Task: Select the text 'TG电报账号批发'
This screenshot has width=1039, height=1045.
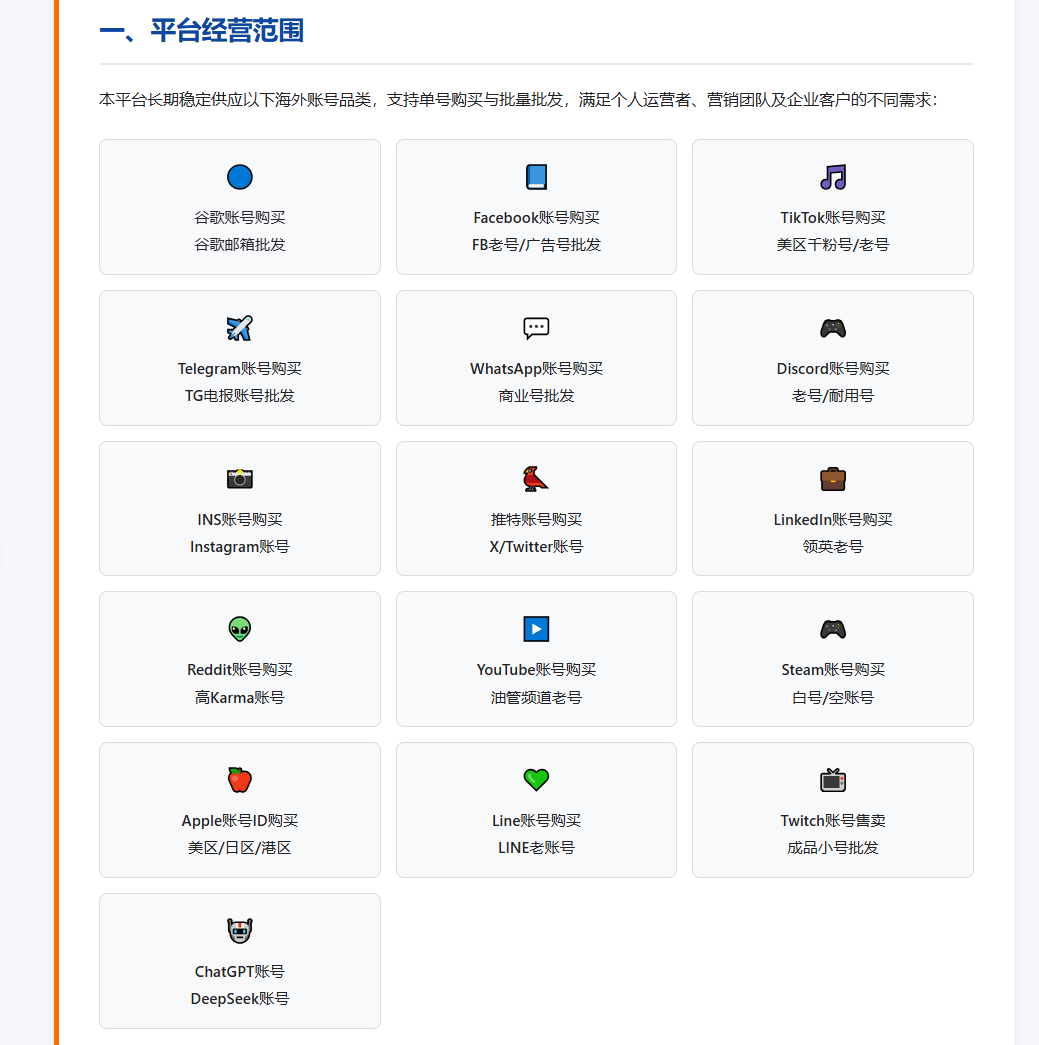Action: pos(240,396)
